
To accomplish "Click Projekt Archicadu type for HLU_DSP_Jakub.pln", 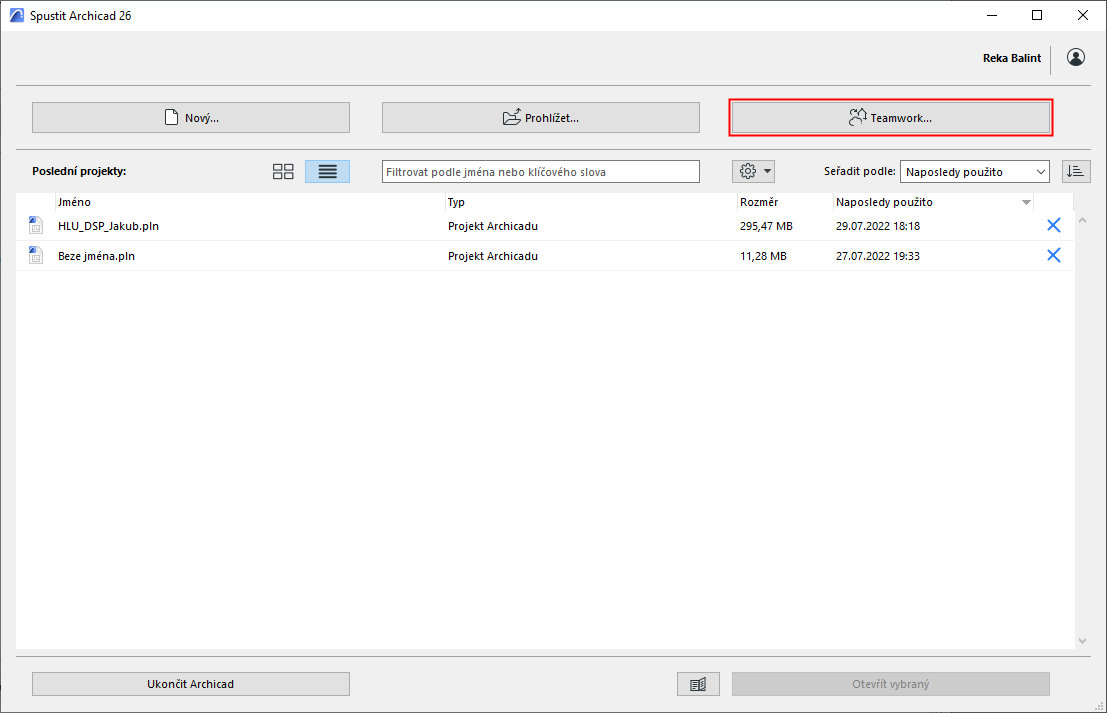I will coord(493,226).
